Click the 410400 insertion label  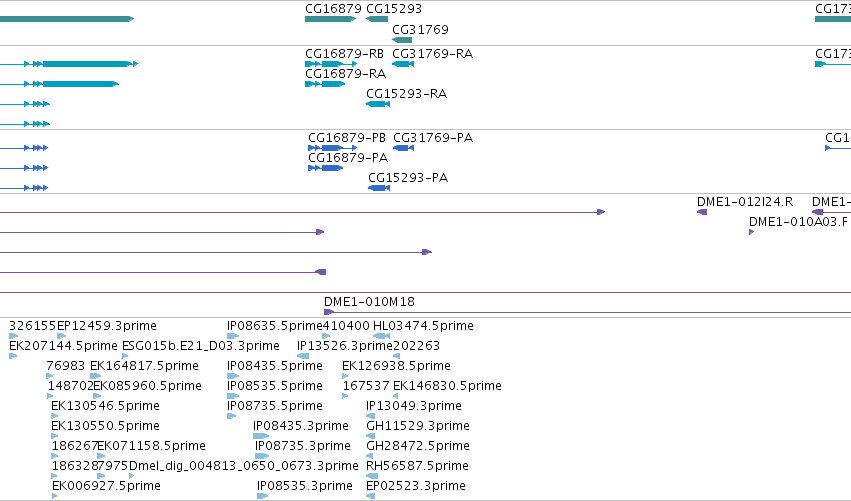click(346, 326)
